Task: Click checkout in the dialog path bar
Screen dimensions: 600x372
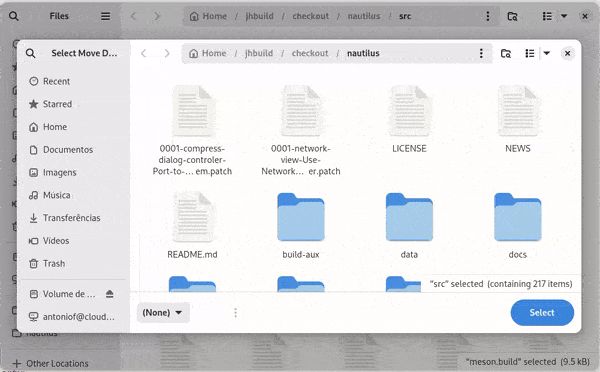Action: (310, 53)
